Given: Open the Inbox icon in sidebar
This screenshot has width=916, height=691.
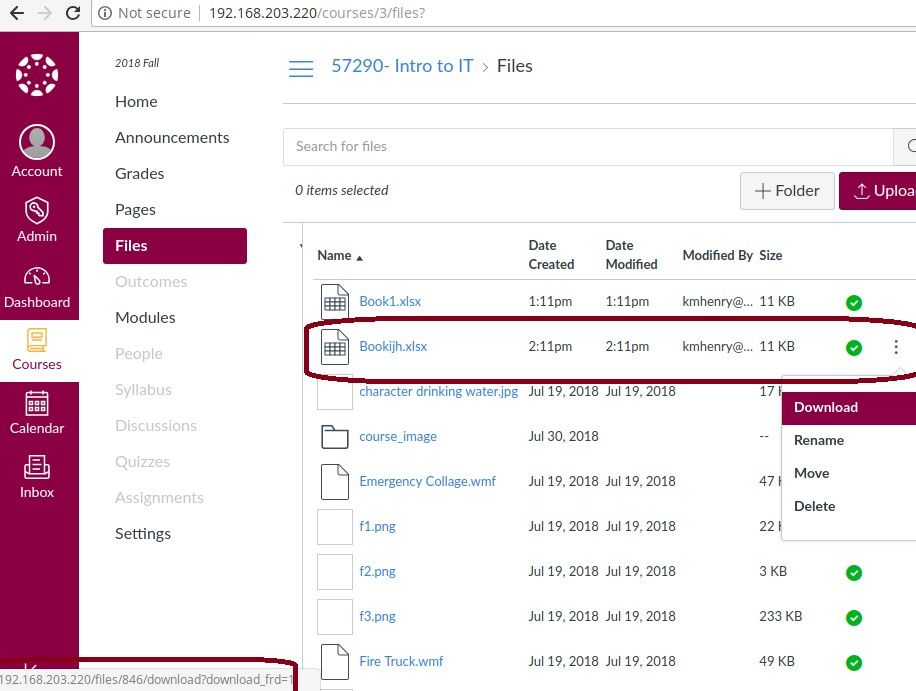Looking at the screenshot, I should (37, 467).
